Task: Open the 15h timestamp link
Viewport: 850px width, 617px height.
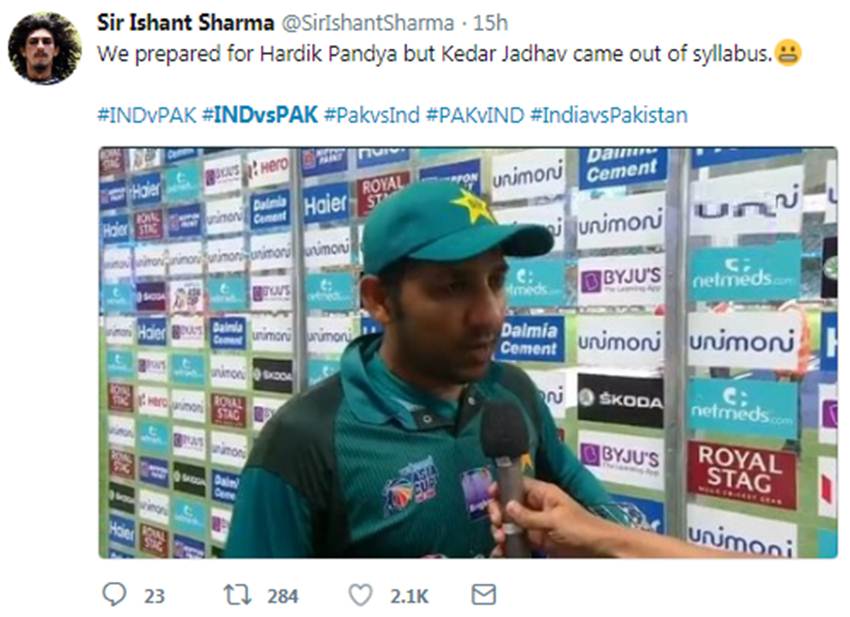Action: tap(491, 23)
